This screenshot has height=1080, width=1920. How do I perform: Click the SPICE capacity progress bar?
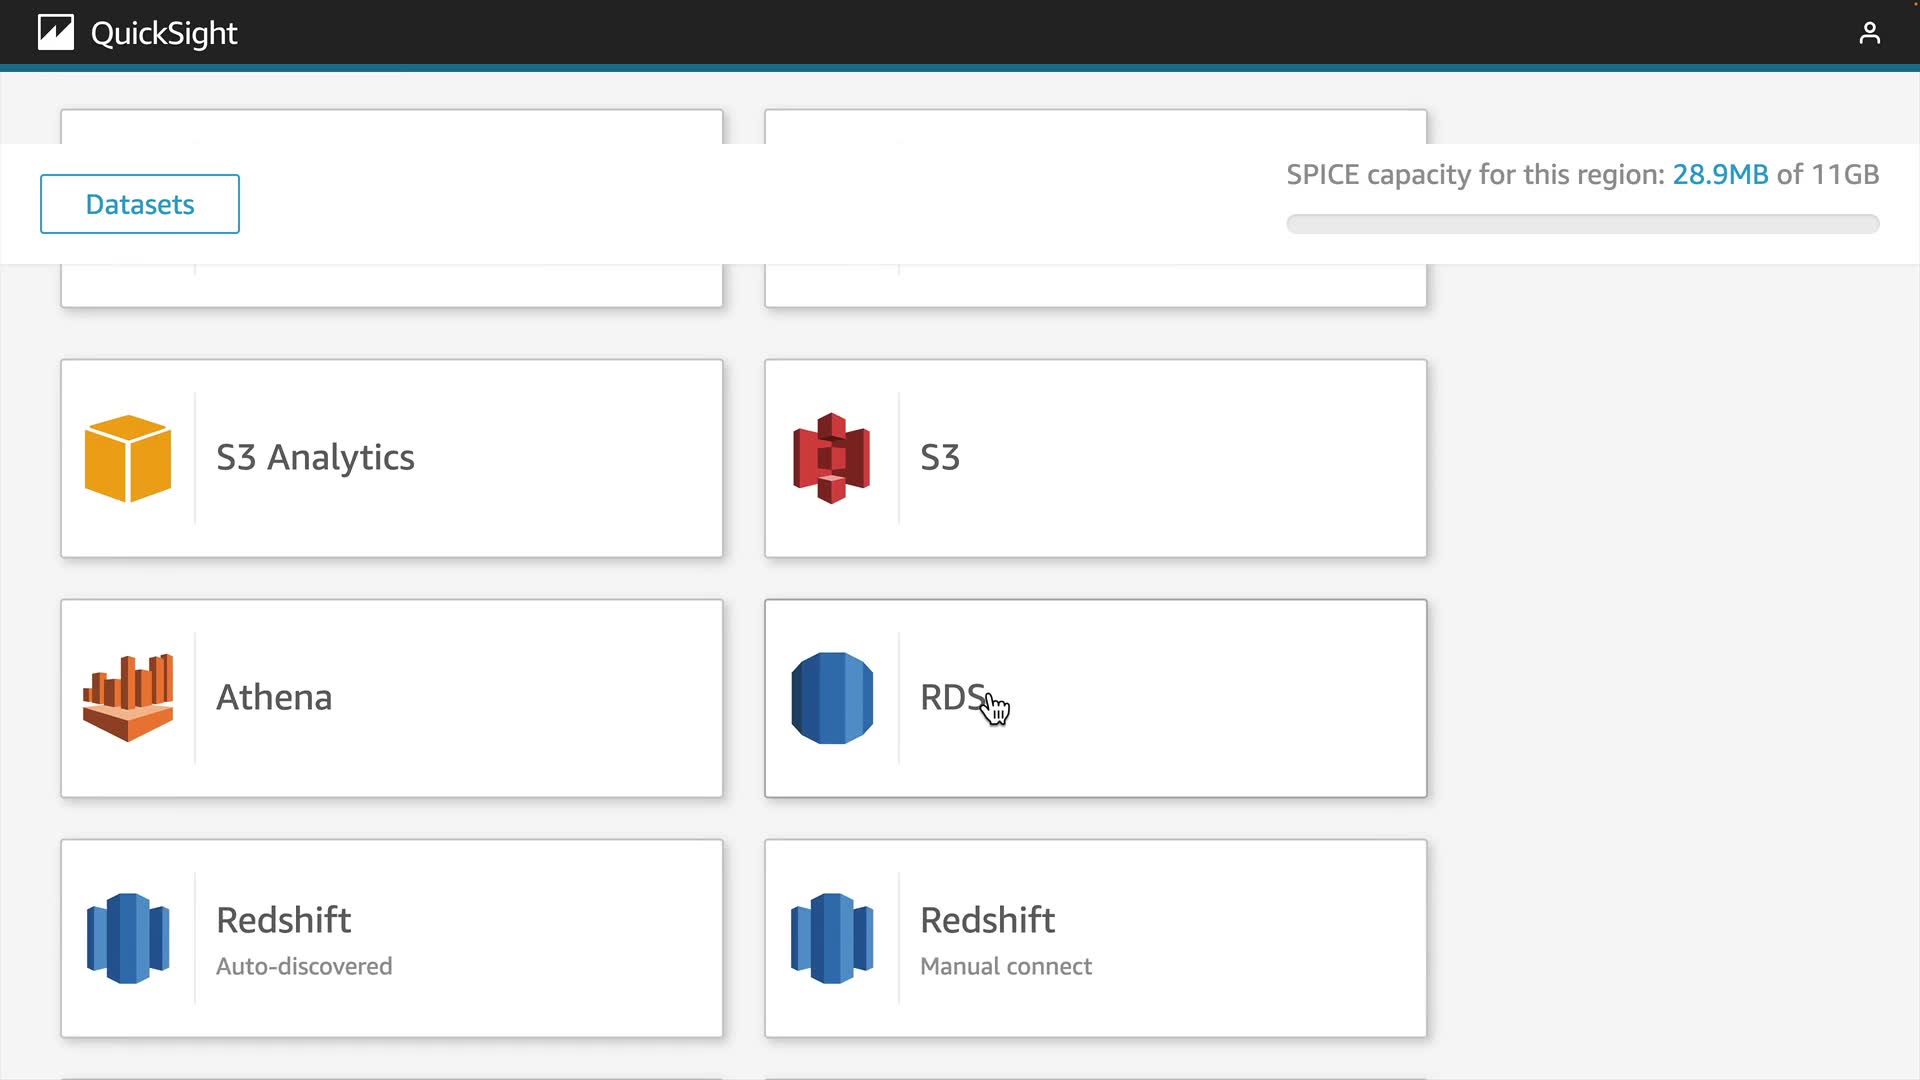pos(1582,224)
